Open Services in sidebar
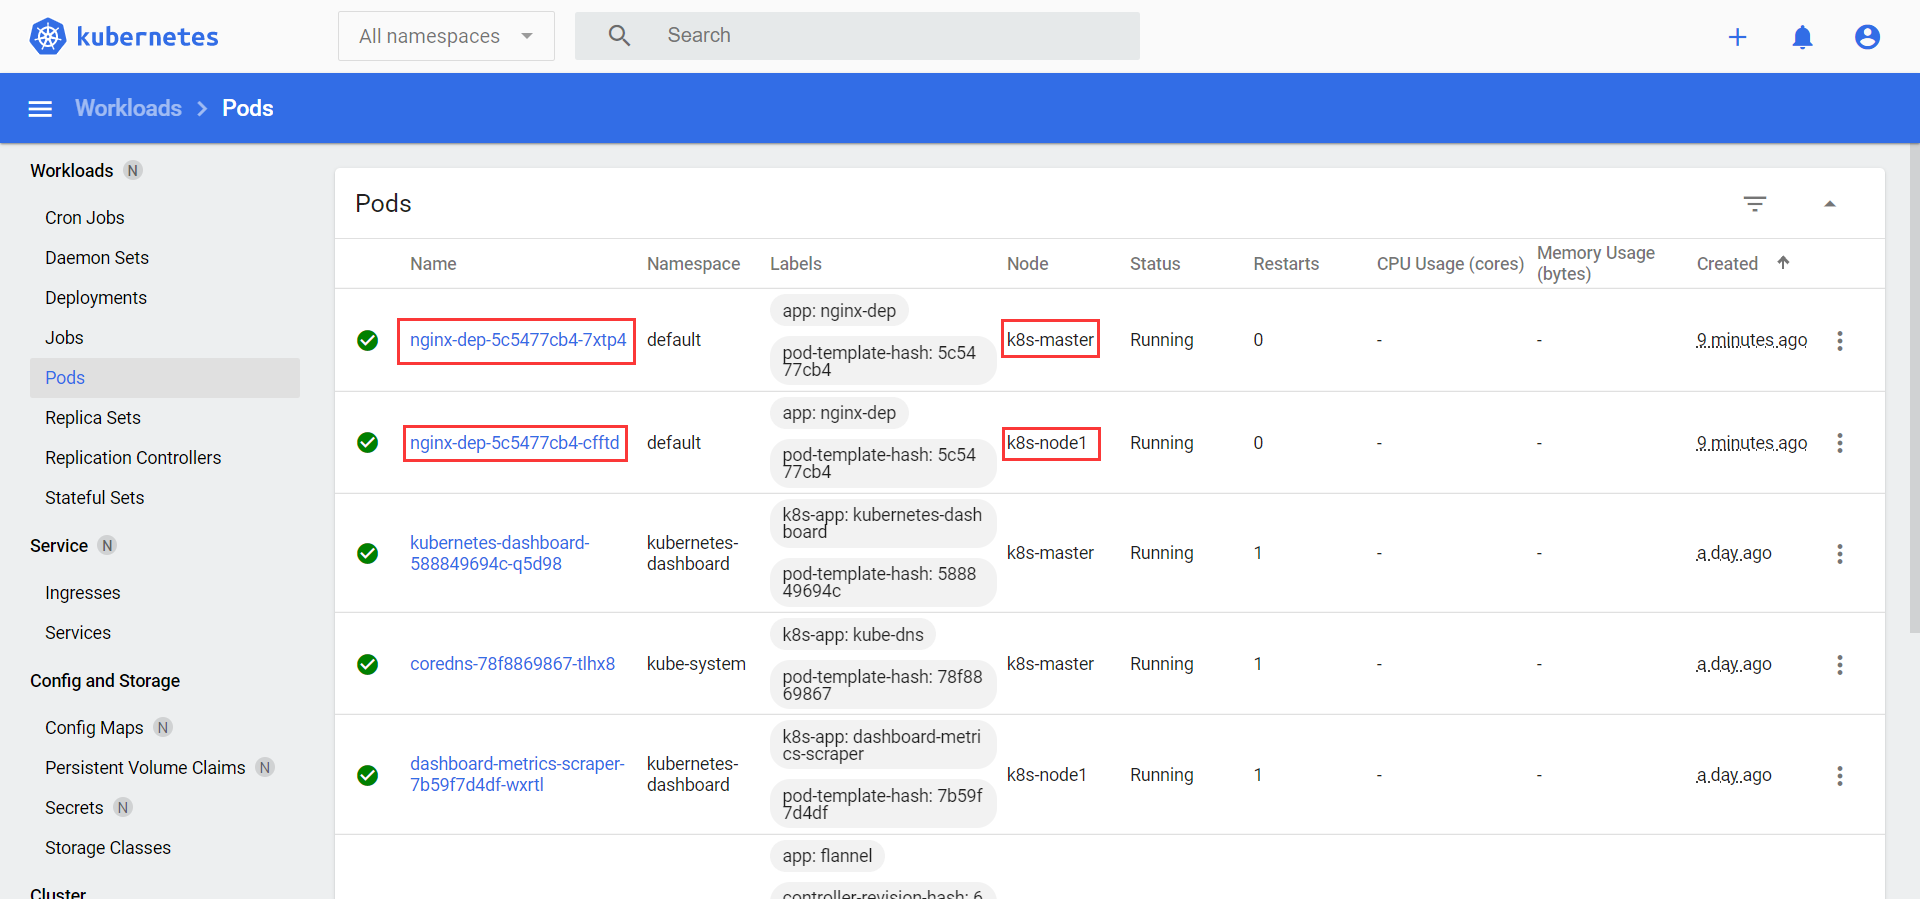This screenshot has height=899, width=1920. tap(78, 633)
